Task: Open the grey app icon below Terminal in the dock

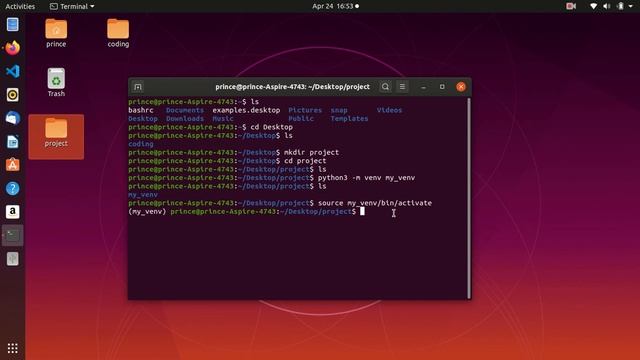Action: click(13, 259)
